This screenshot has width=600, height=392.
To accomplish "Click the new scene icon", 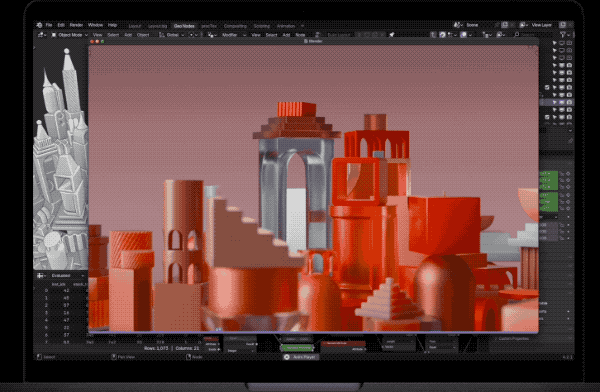I will pyautogui.click(x=505, y=25).
